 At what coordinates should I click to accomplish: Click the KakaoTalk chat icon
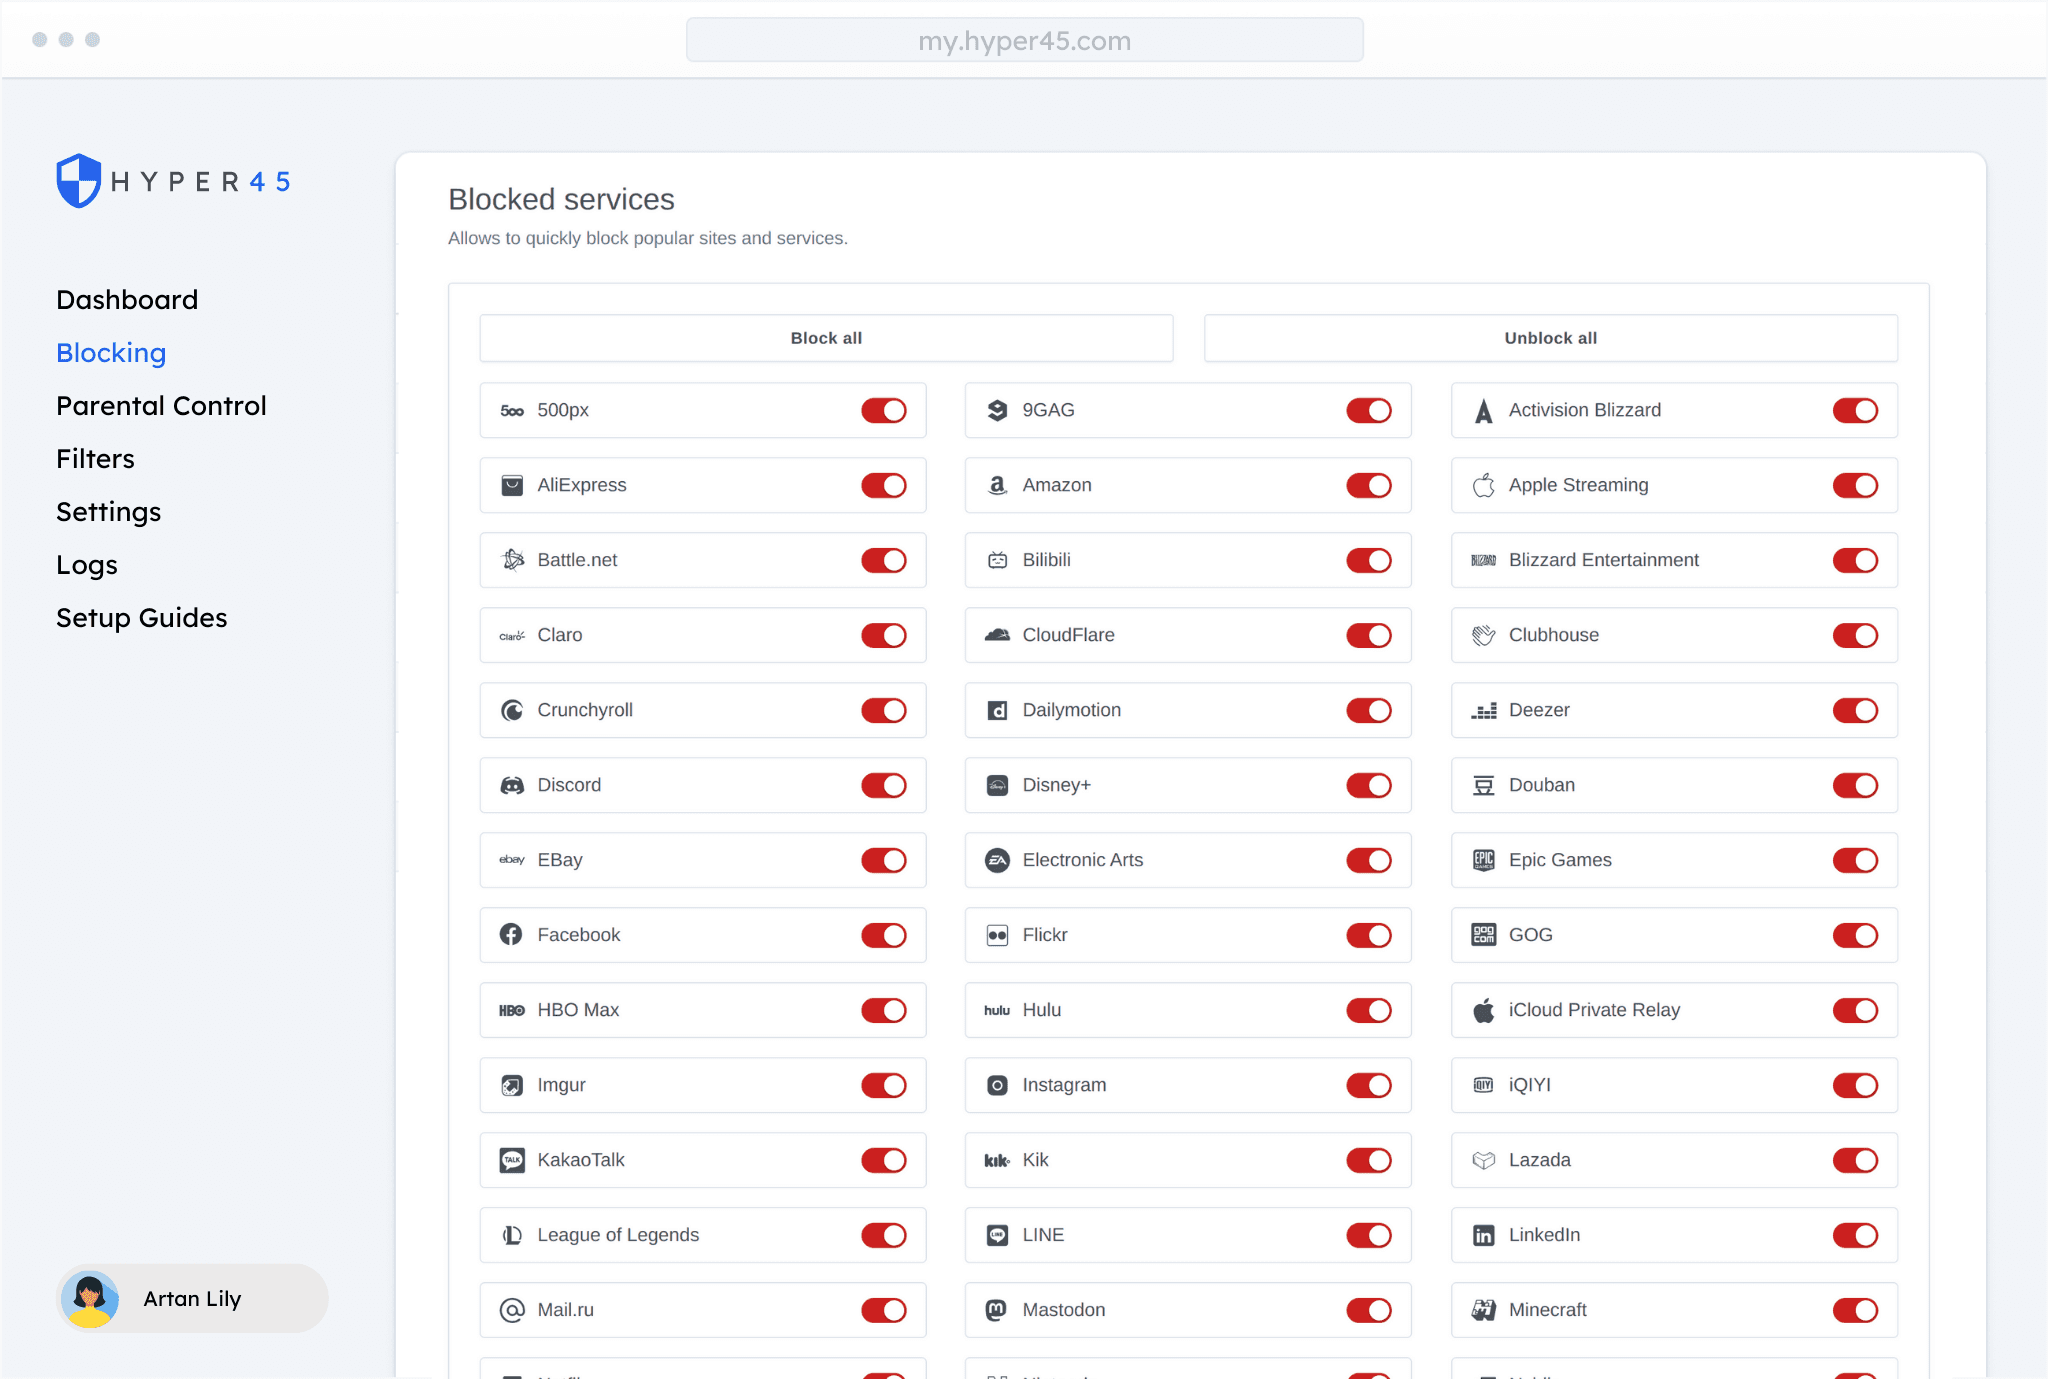(x=512, y=1160)
